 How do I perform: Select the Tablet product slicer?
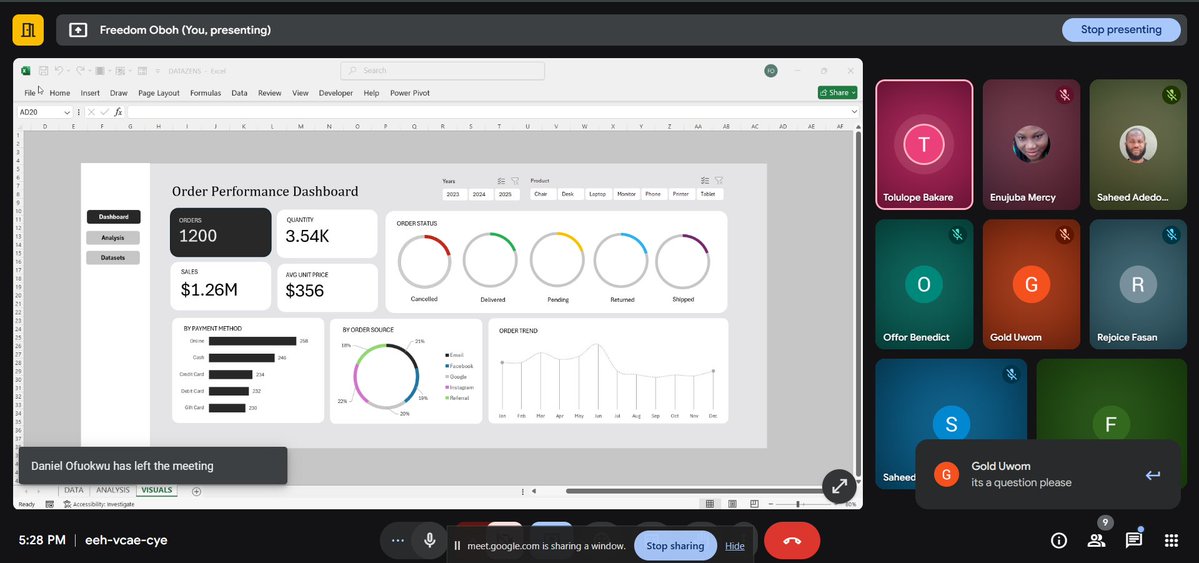coord(708,194)
